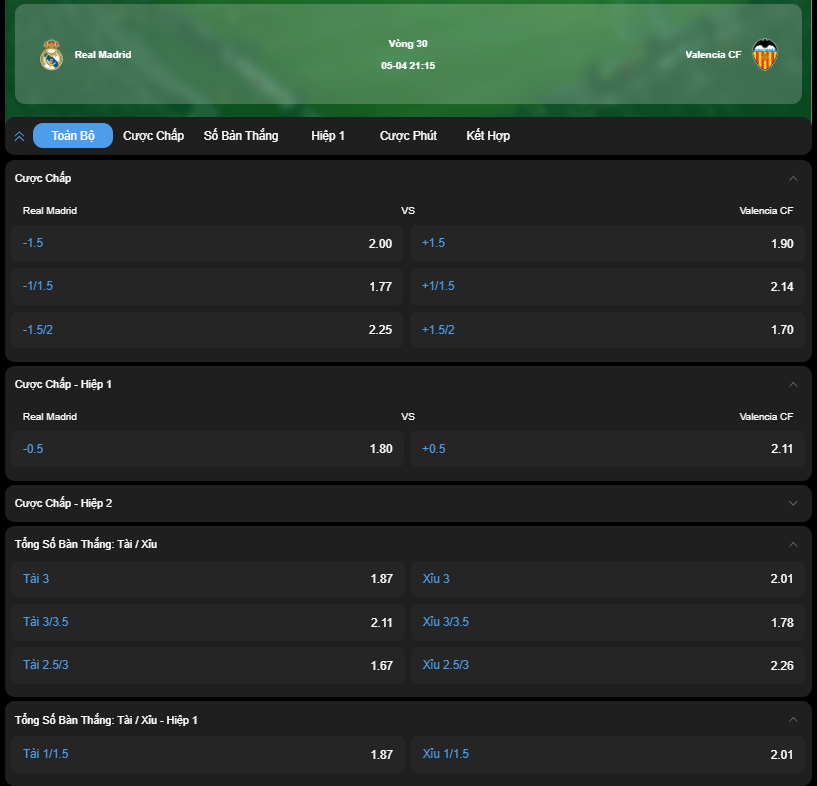
Task: Pick Xỉu 3/3.5 at 1.78
Action: [x=608, y=622]
